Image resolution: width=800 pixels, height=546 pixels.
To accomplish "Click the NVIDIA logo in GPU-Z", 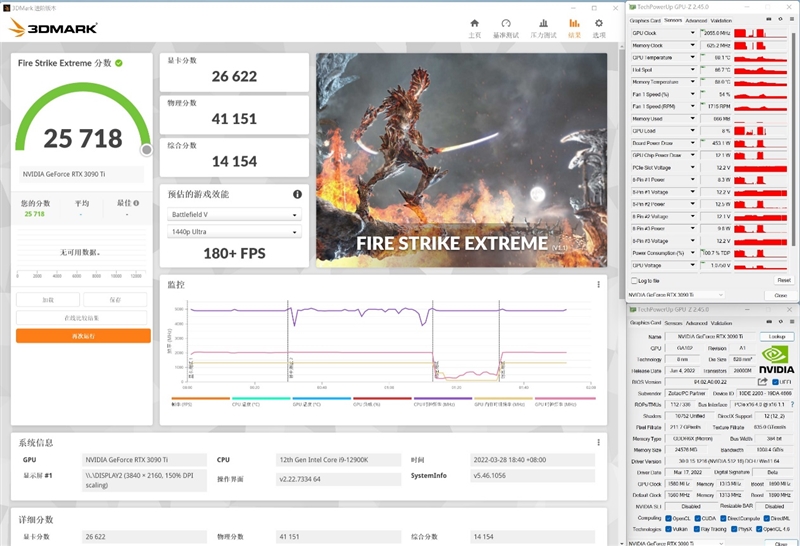I will pyautogui.click(x=776, y=360).
